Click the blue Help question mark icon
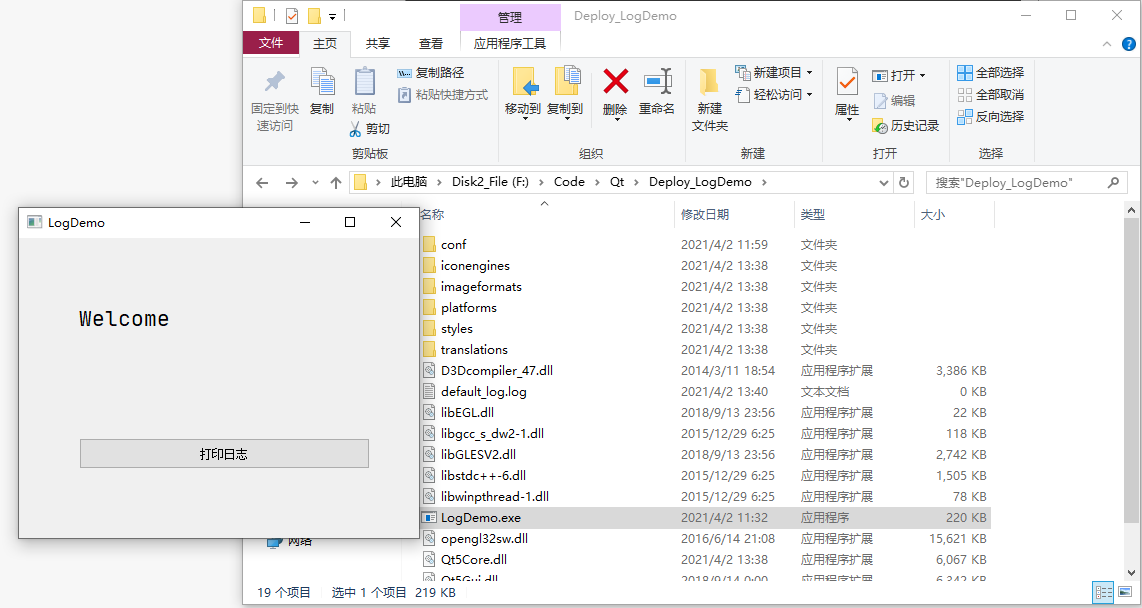 pyautogui.click(x=1129, y=44)
